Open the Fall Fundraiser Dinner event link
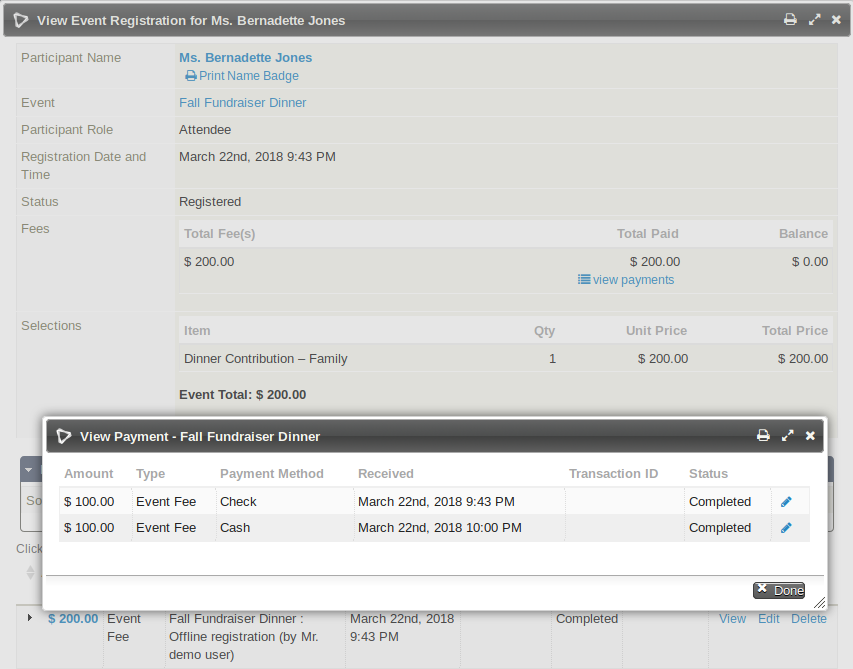 coord(242,102)
